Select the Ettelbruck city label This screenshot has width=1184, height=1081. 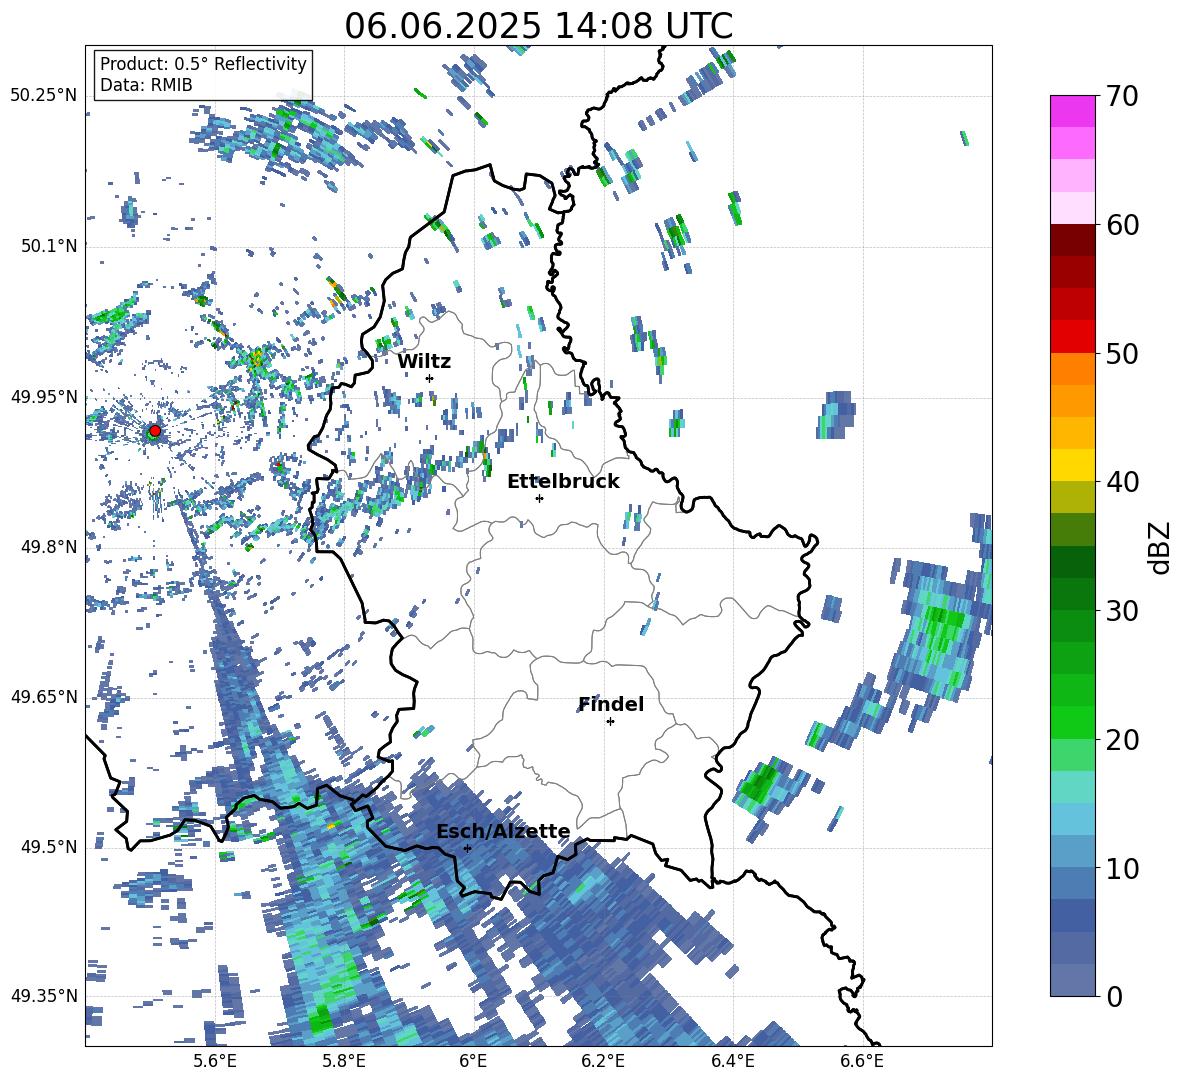point(563,482)
